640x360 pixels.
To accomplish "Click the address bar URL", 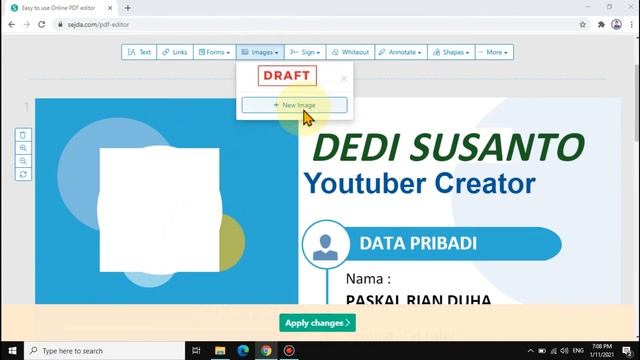I will click(98, 24).
